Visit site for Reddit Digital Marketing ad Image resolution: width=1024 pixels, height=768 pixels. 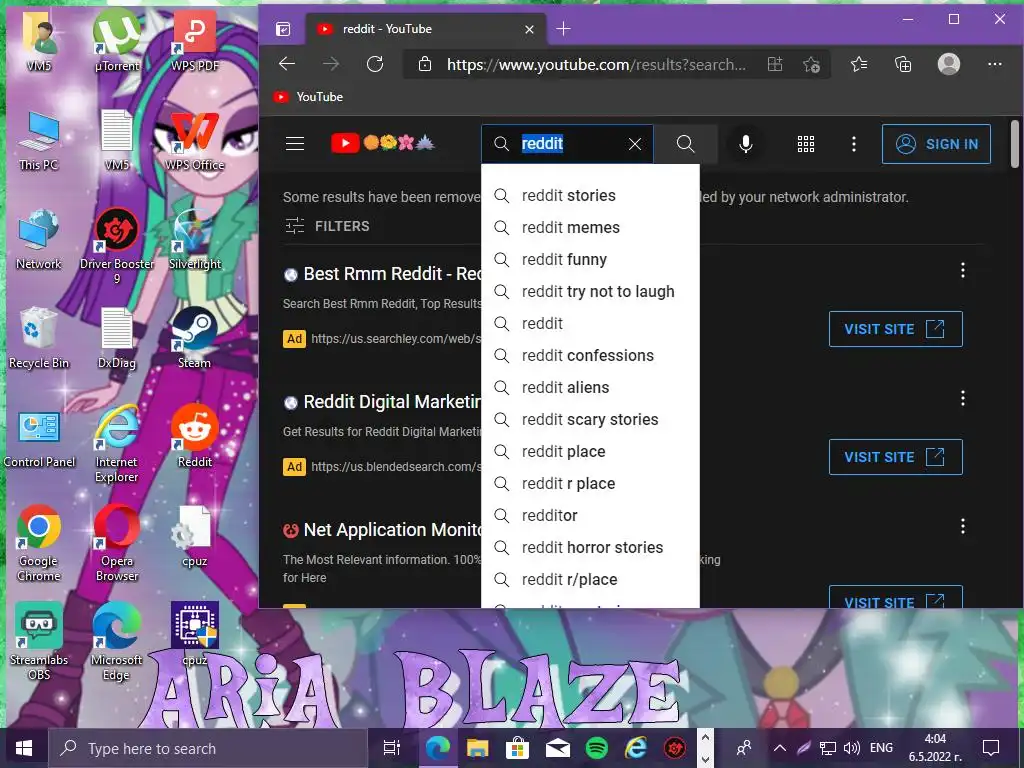click(x=895, y=457)
